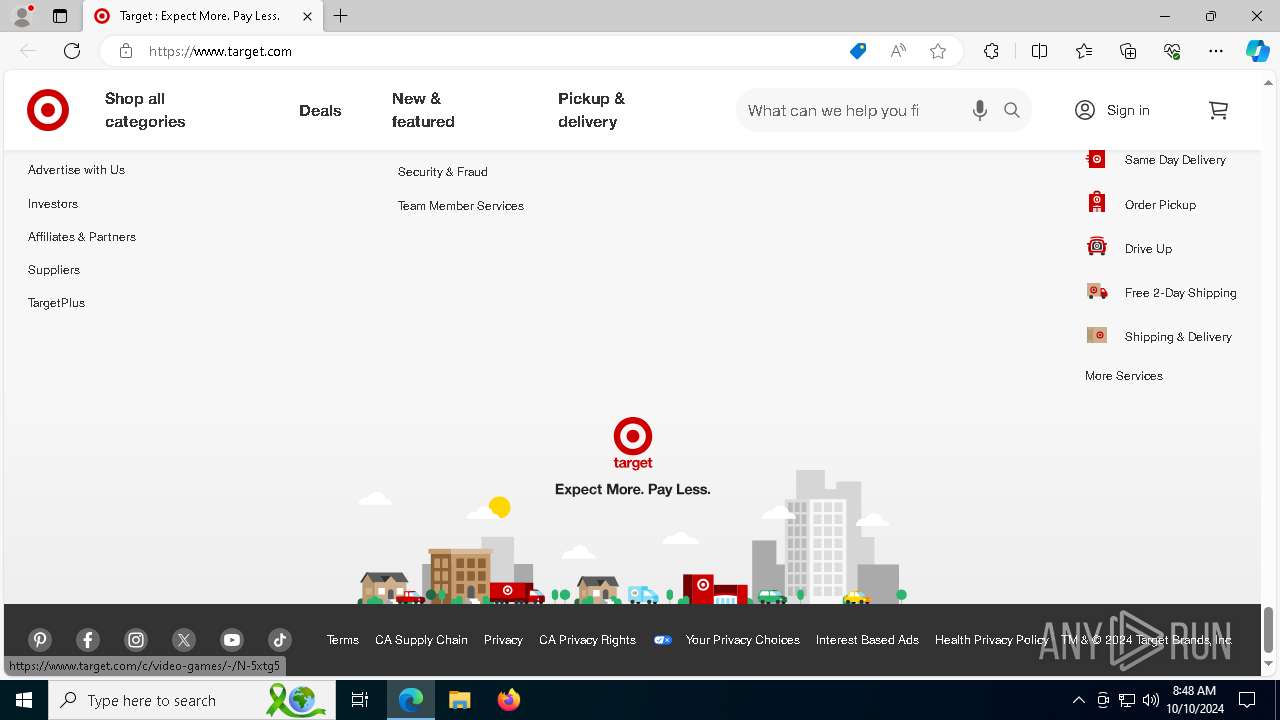Viewport: 1280px width, 720px height.
Task: Show hidden system tray icons
Action: click(1078, 700)
